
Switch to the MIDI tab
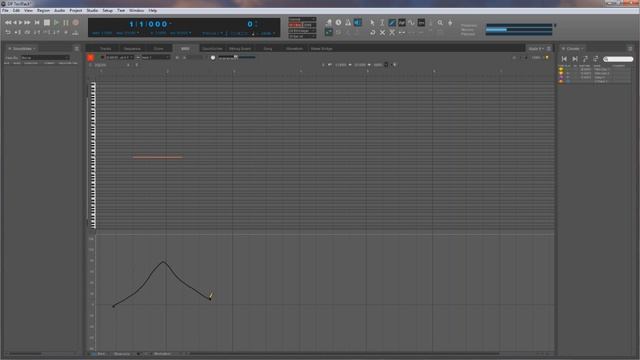coord(185,49)
